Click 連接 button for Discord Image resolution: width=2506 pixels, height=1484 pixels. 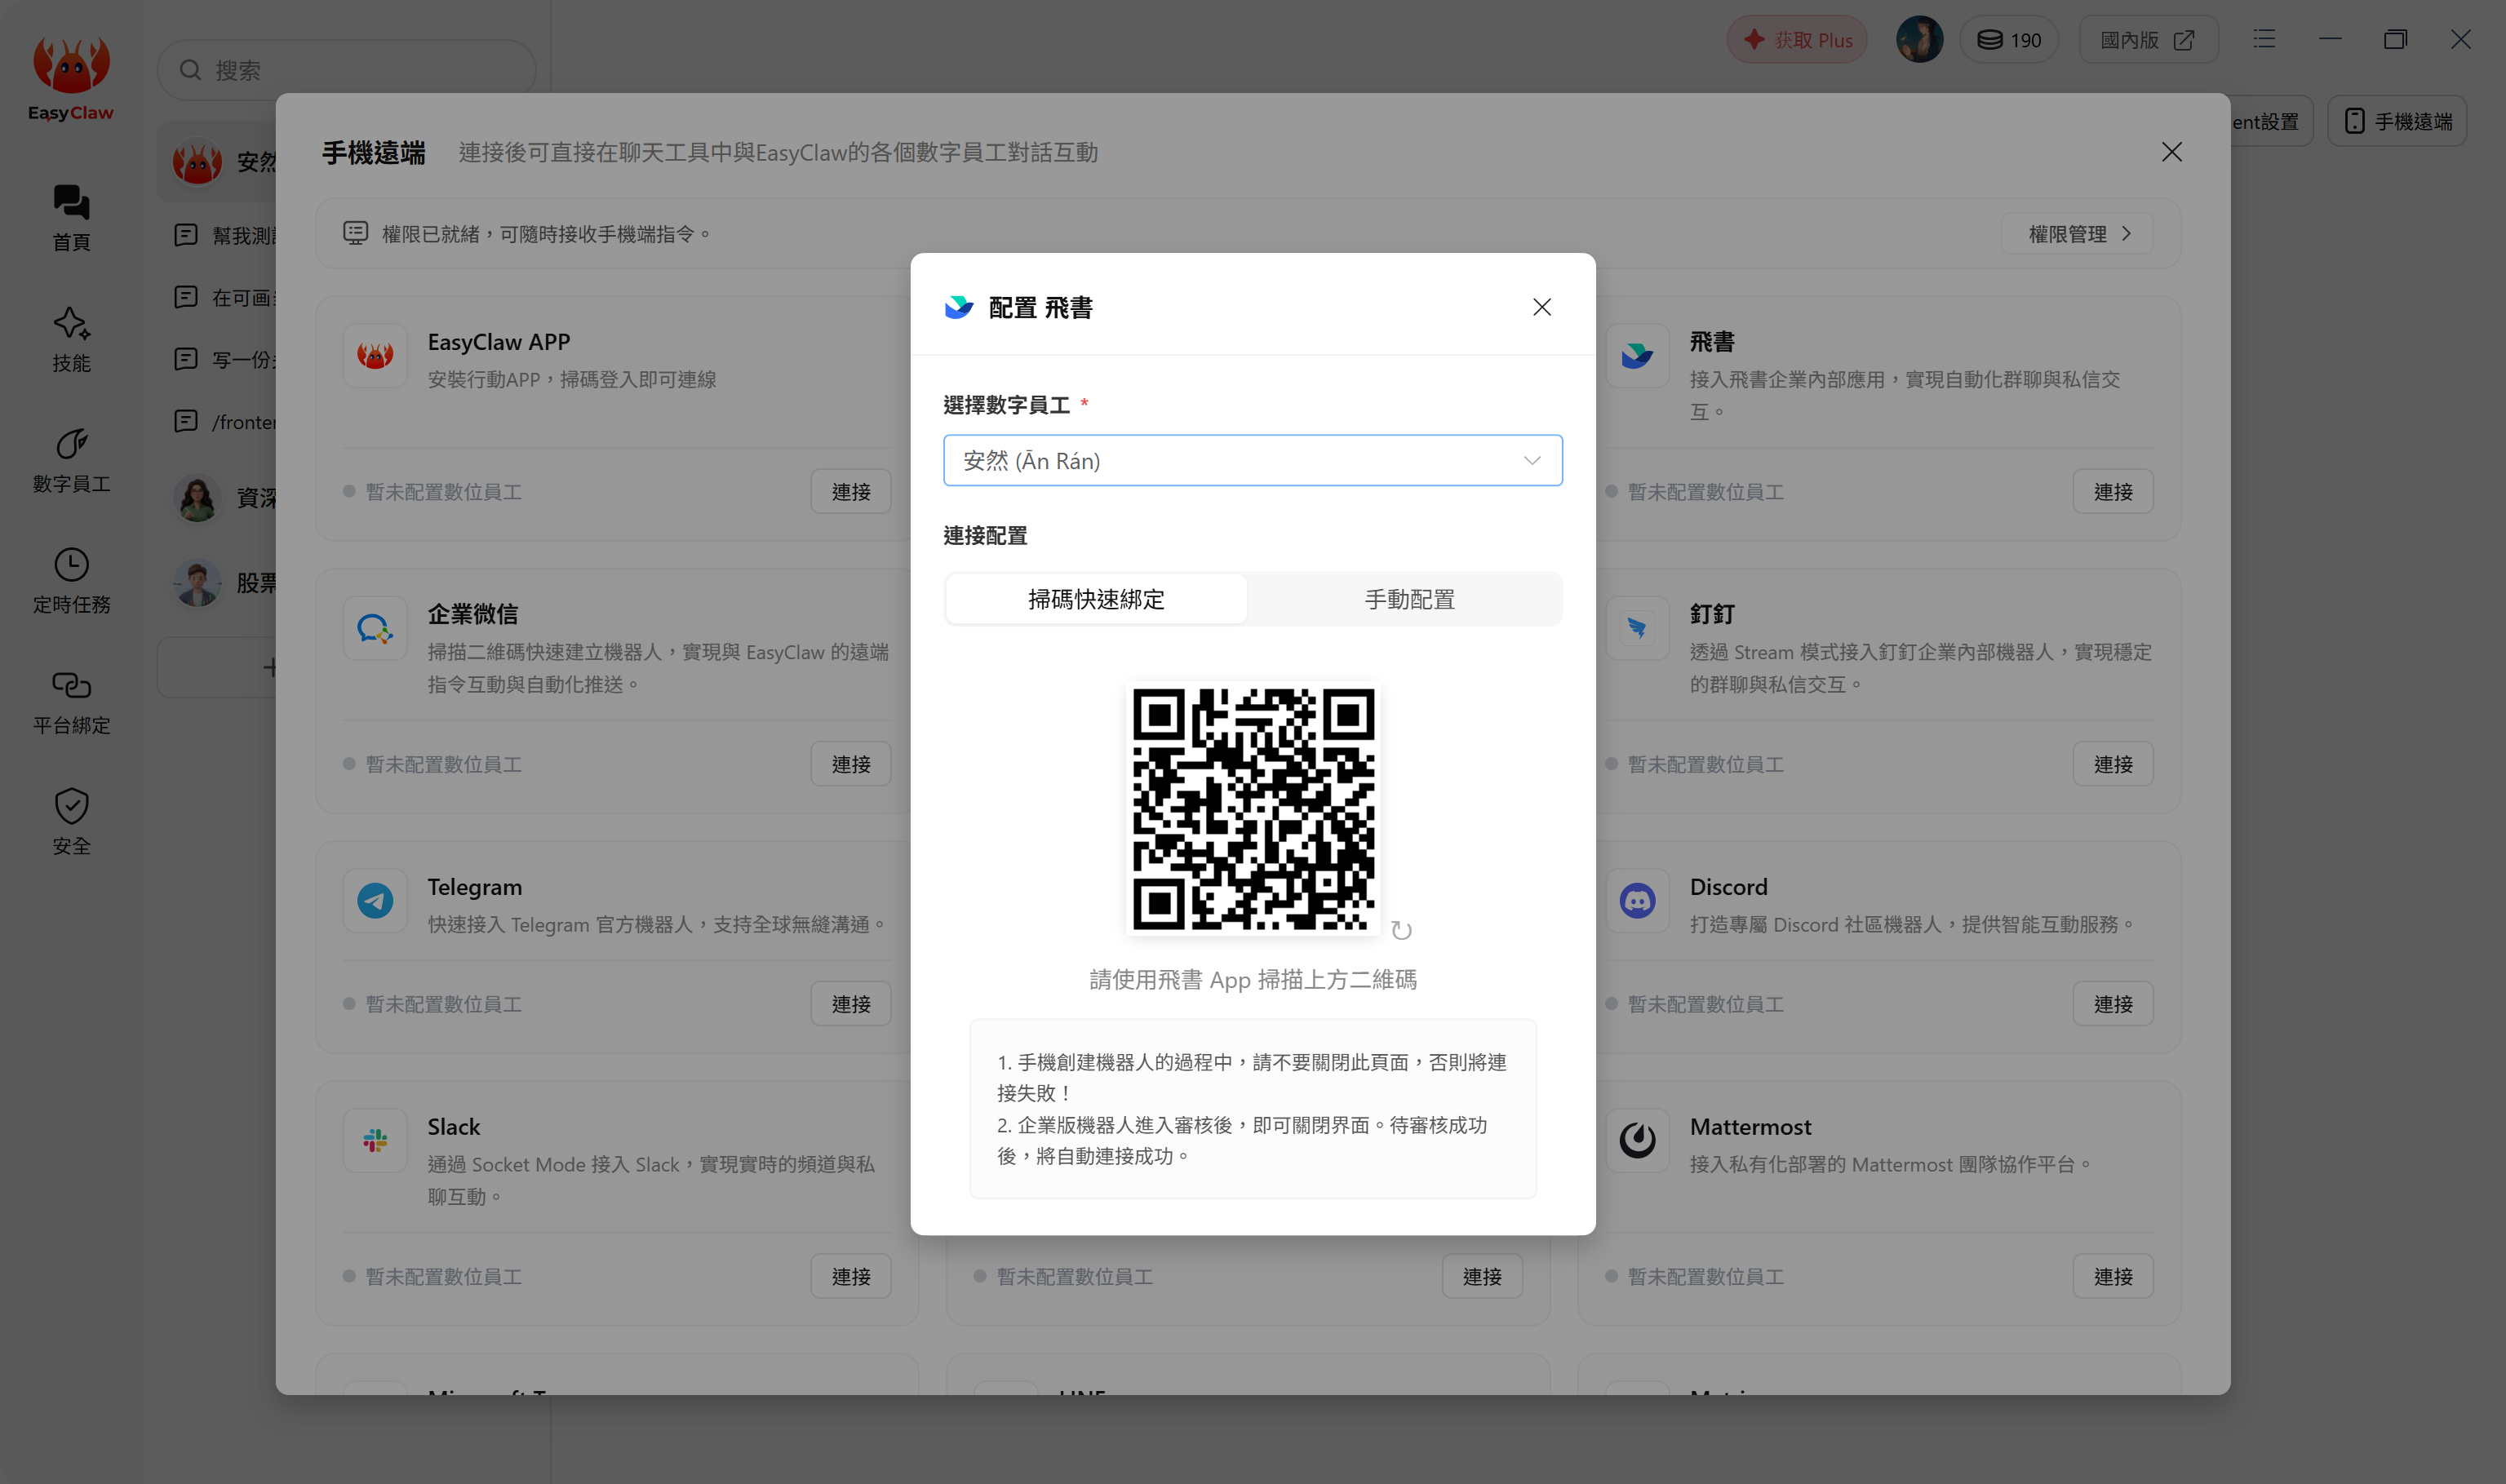[x=2112, y=1003]
